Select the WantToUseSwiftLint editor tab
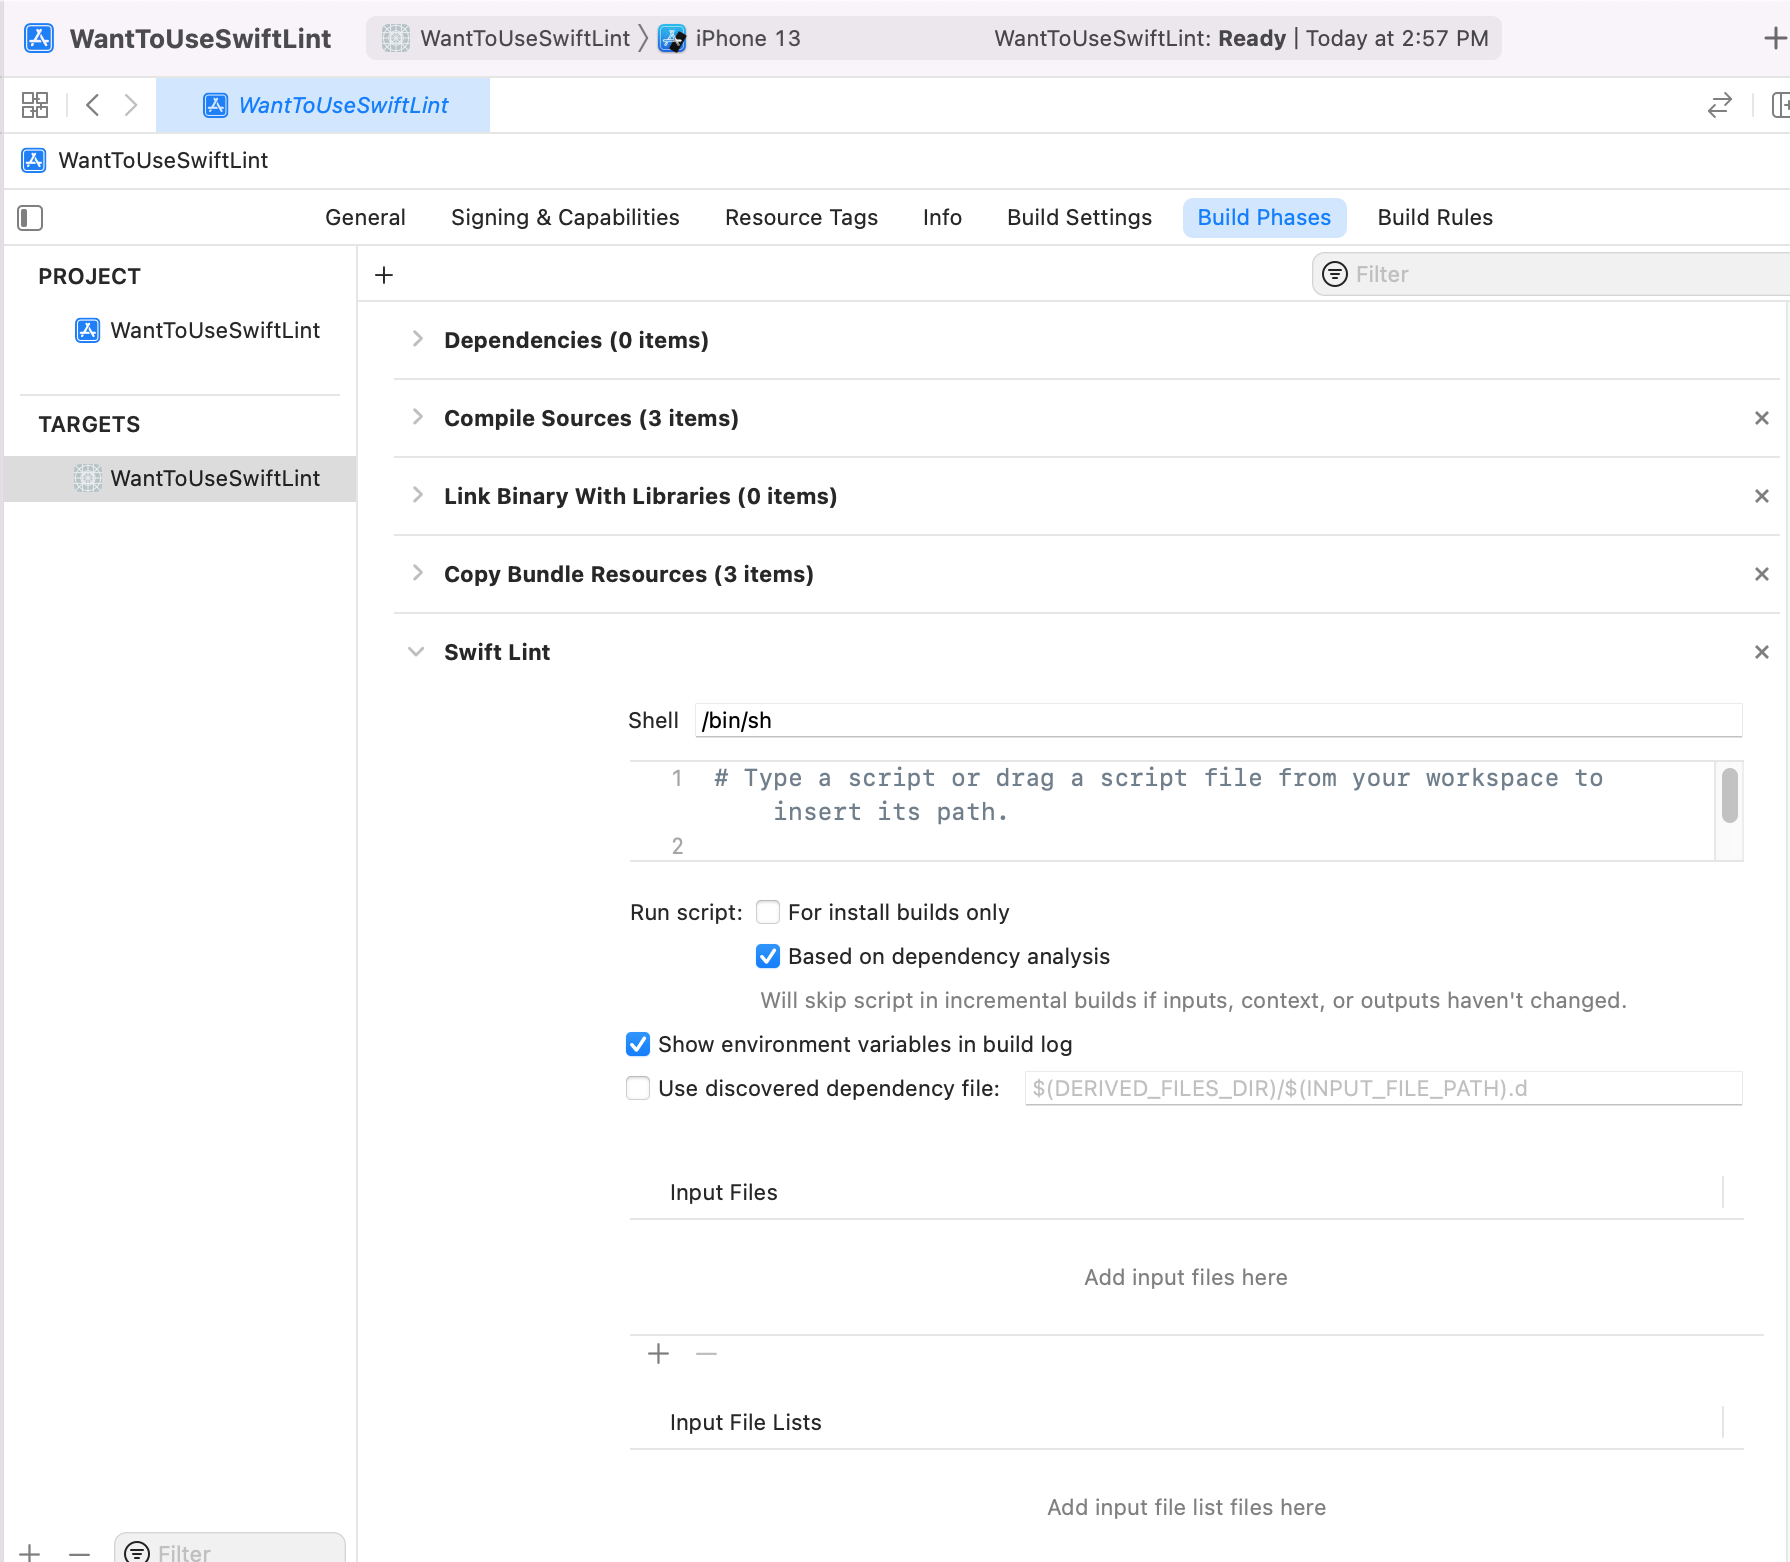 pyautogui.click(x=323, y=105)
